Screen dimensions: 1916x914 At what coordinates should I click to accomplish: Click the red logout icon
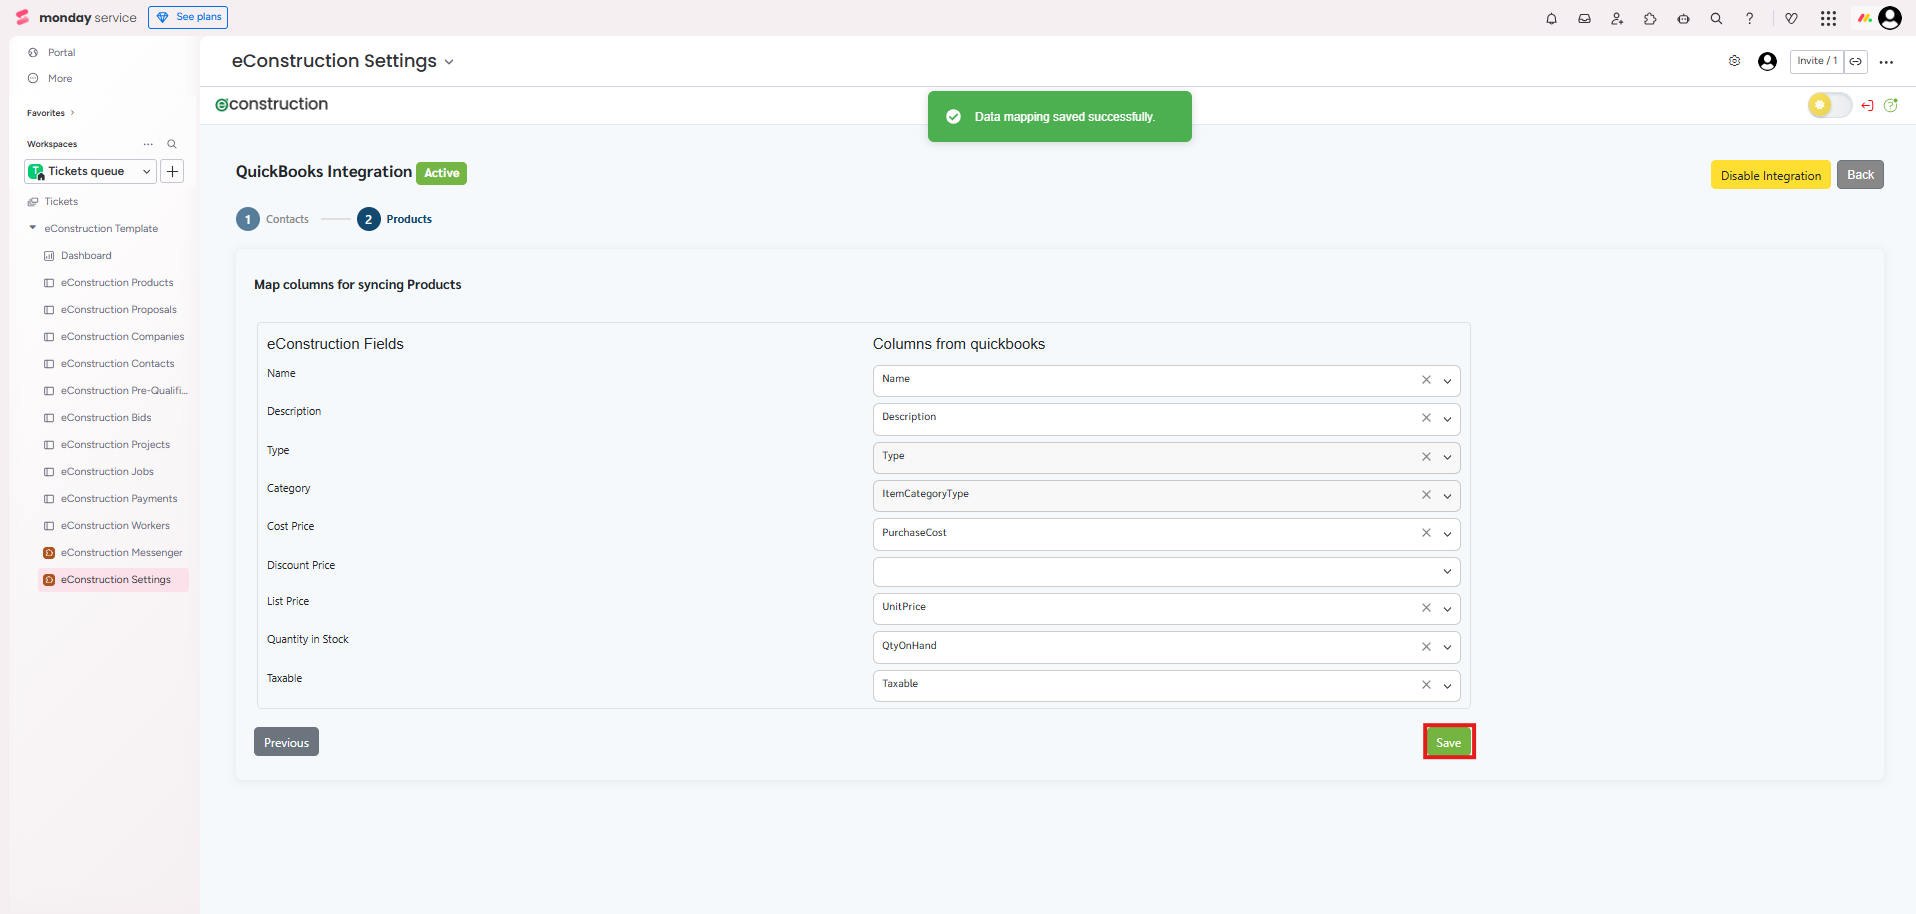[x=1867, y=105]
